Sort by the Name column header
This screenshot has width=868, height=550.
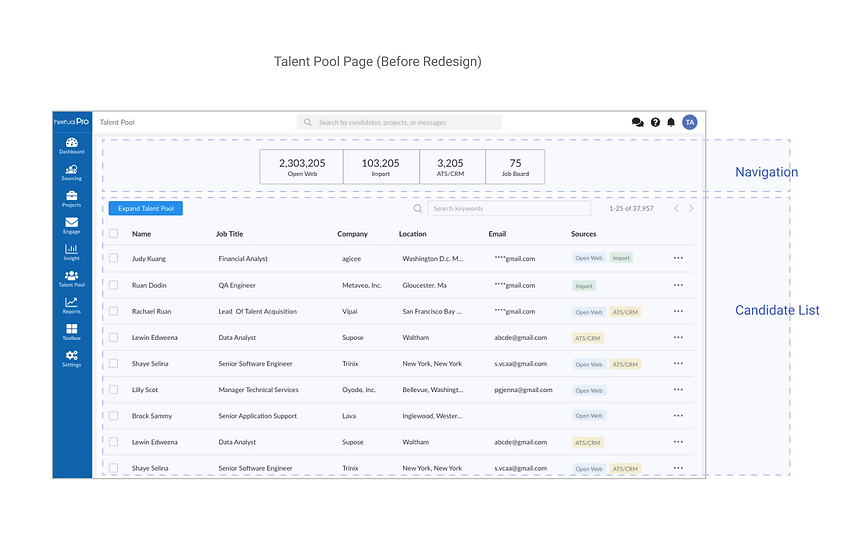coord(142,234)
